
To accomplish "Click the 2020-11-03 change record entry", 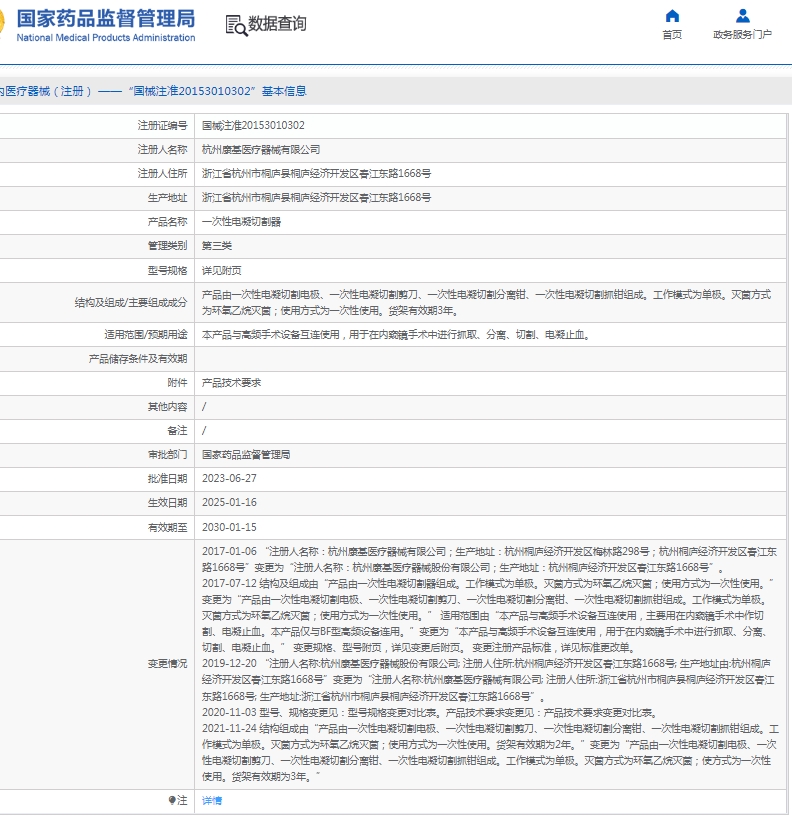I will pos(430,712).
